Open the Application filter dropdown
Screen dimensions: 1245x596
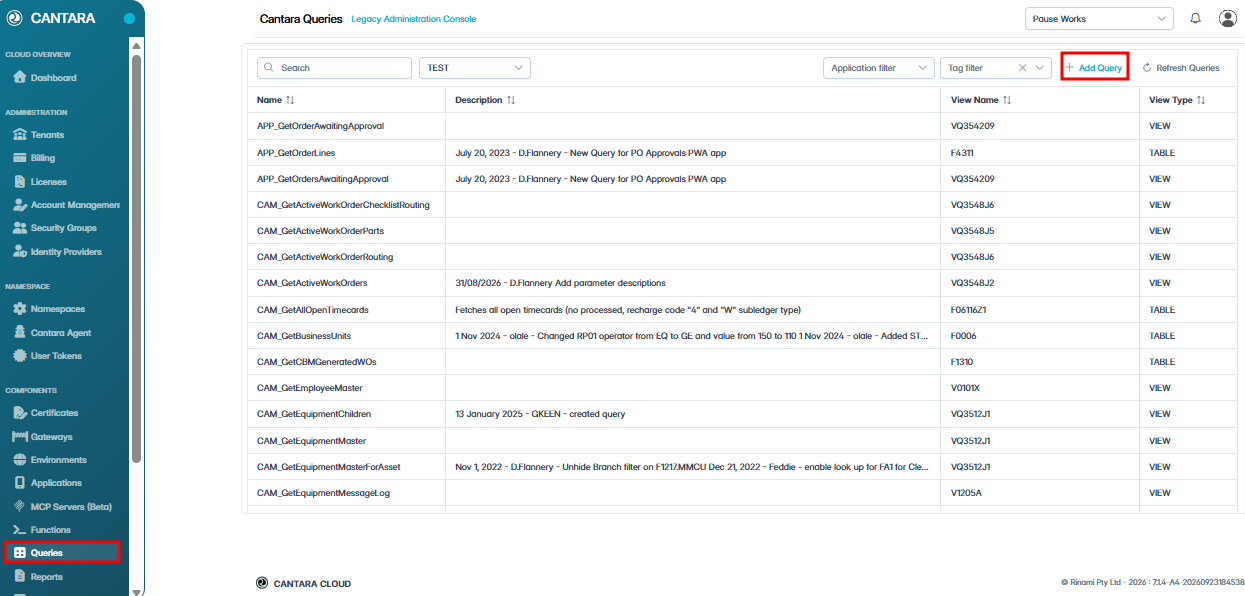click(879, 68)
